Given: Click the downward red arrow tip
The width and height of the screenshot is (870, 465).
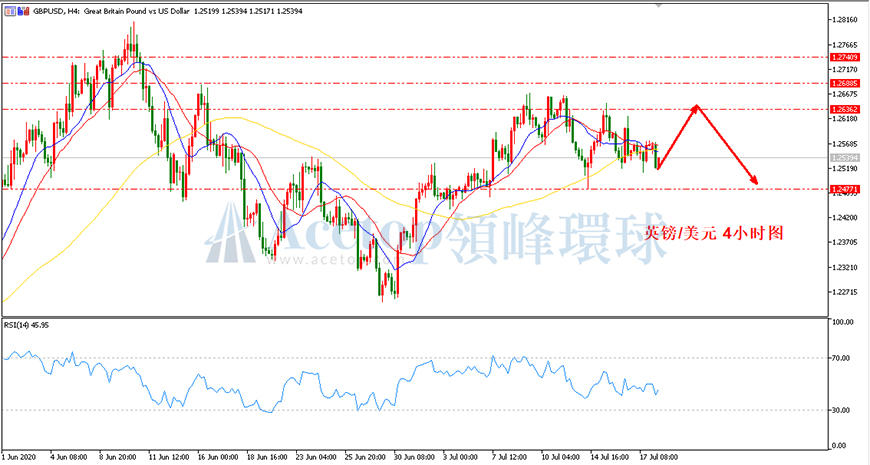Looking at the screenshot, I should click(x=755, y=180).
